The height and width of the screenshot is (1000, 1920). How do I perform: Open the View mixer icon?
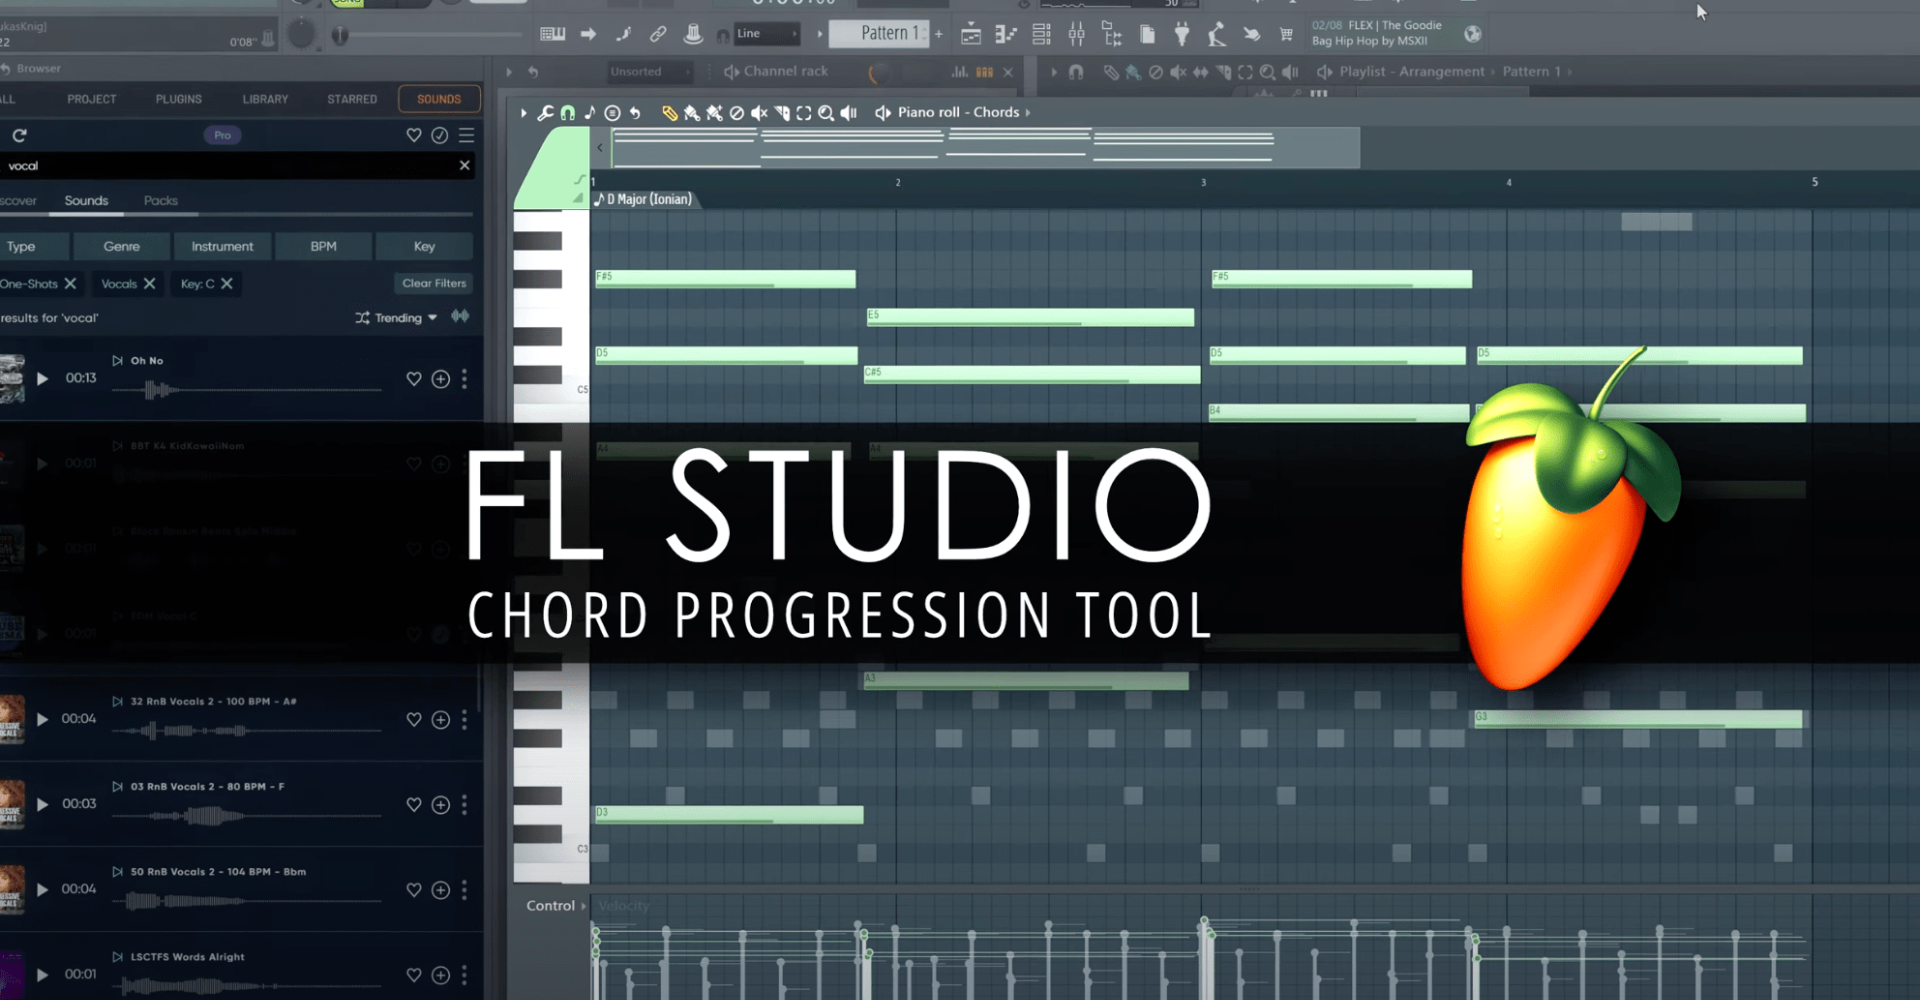(x=1076, y=35)
